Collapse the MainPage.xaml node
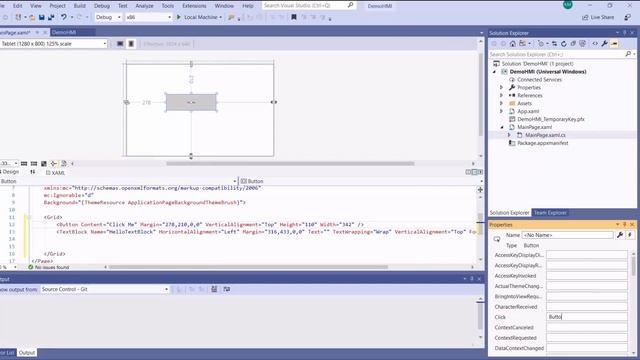The width and height of the screenshot is (640, 360). 502,127
